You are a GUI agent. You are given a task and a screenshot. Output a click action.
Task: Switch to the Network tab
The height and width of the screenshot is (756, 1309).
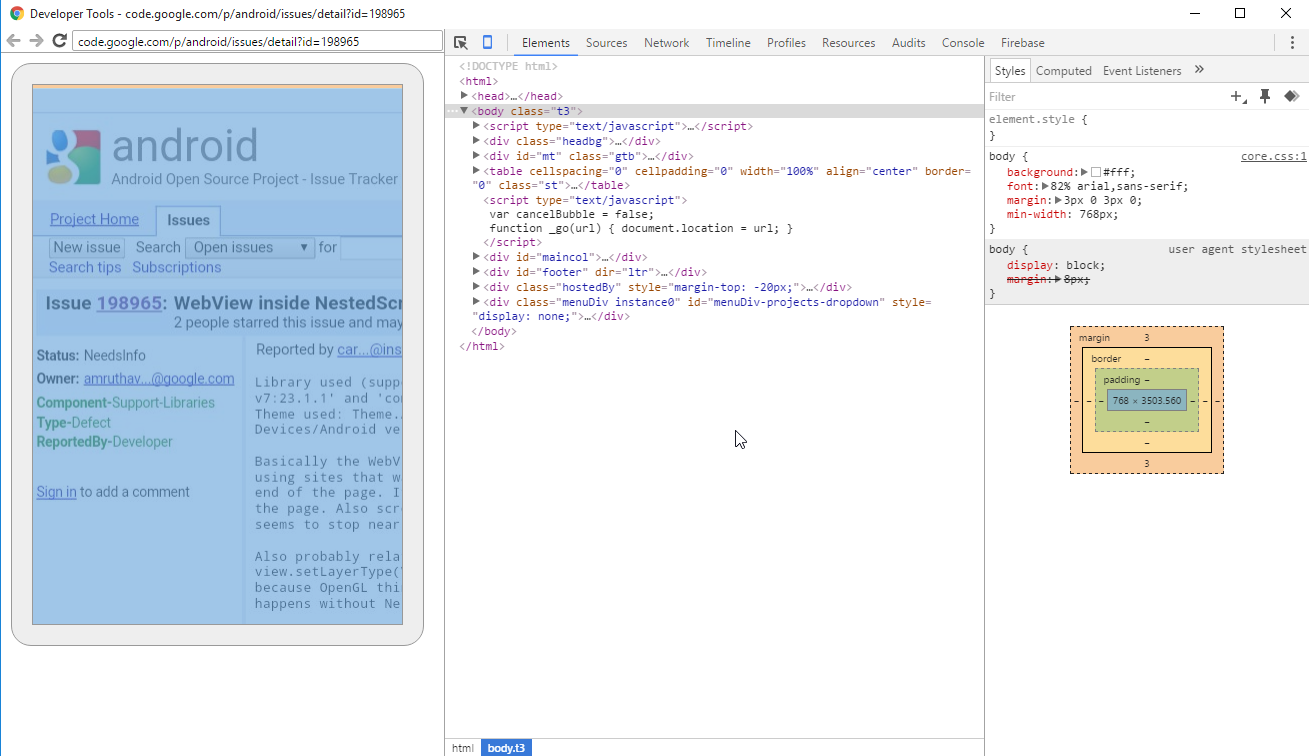(x=666, y=43)
